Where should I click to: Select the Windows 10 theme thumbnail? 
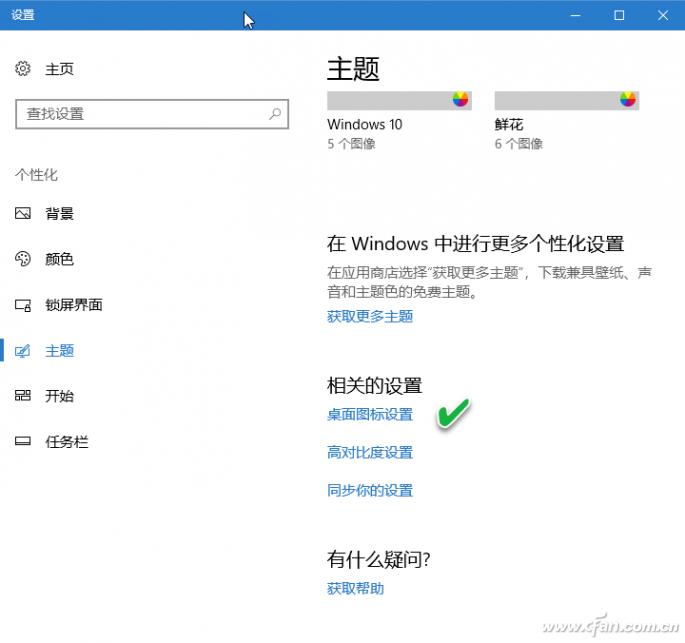click(x=399, y=100)
